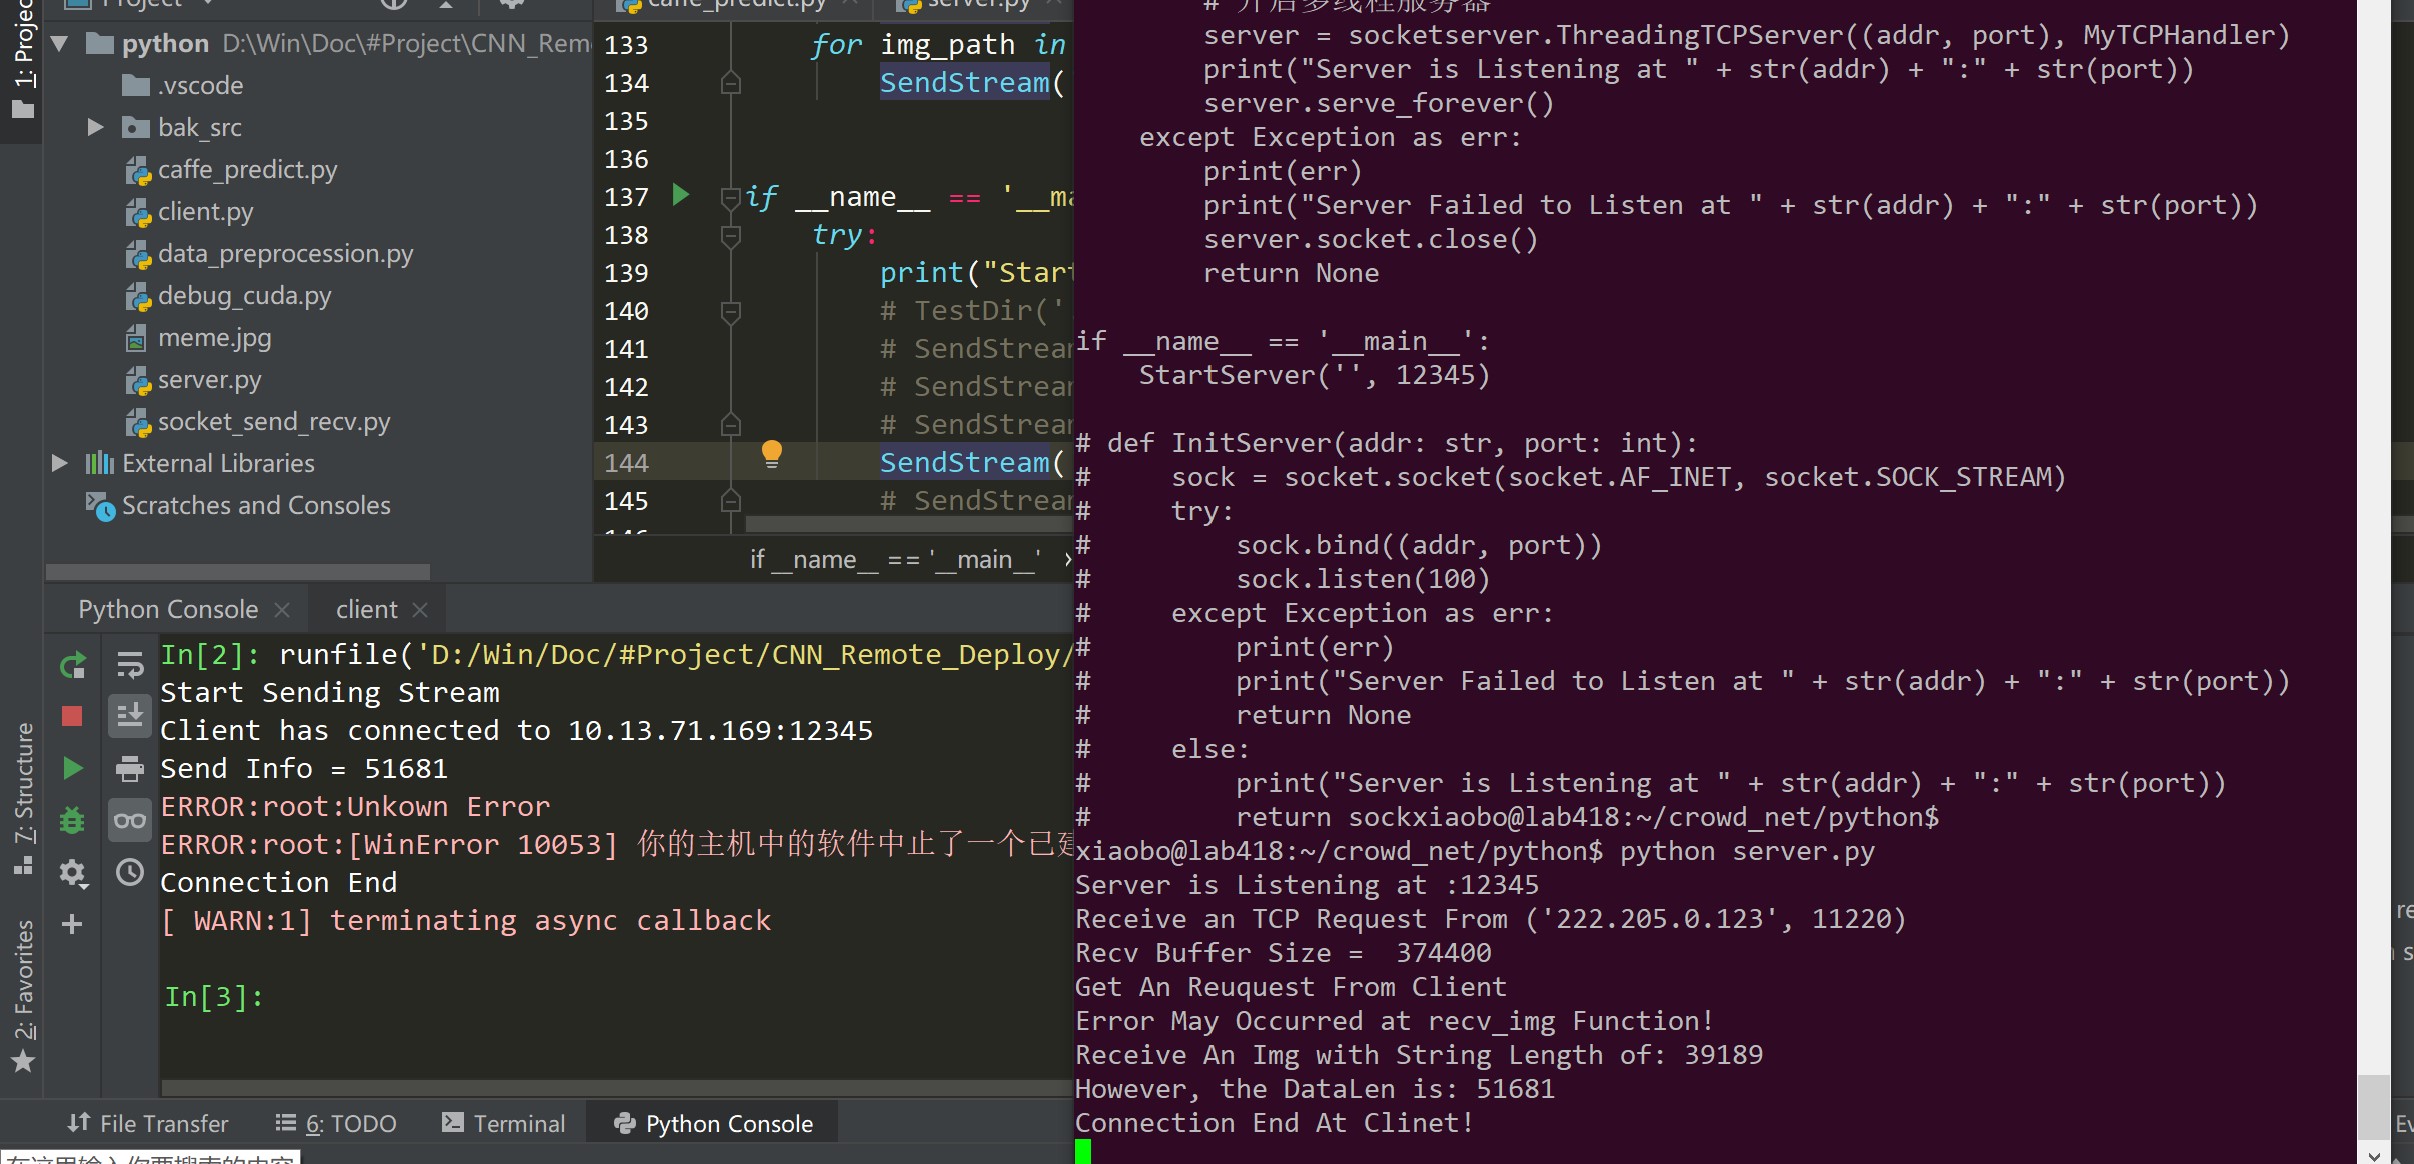Viewport: 2414px width, 1164px height.
Task: Collapse the python project root folder
Action: [x=59, y=44]
